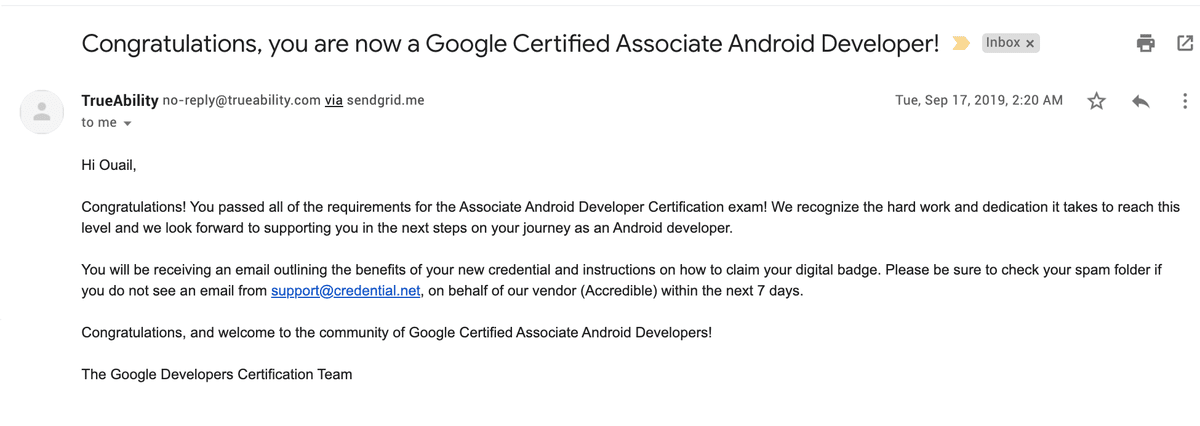Open the support@credential.net email link
This screenshot has width=1200, height=426.
point(347,291)
